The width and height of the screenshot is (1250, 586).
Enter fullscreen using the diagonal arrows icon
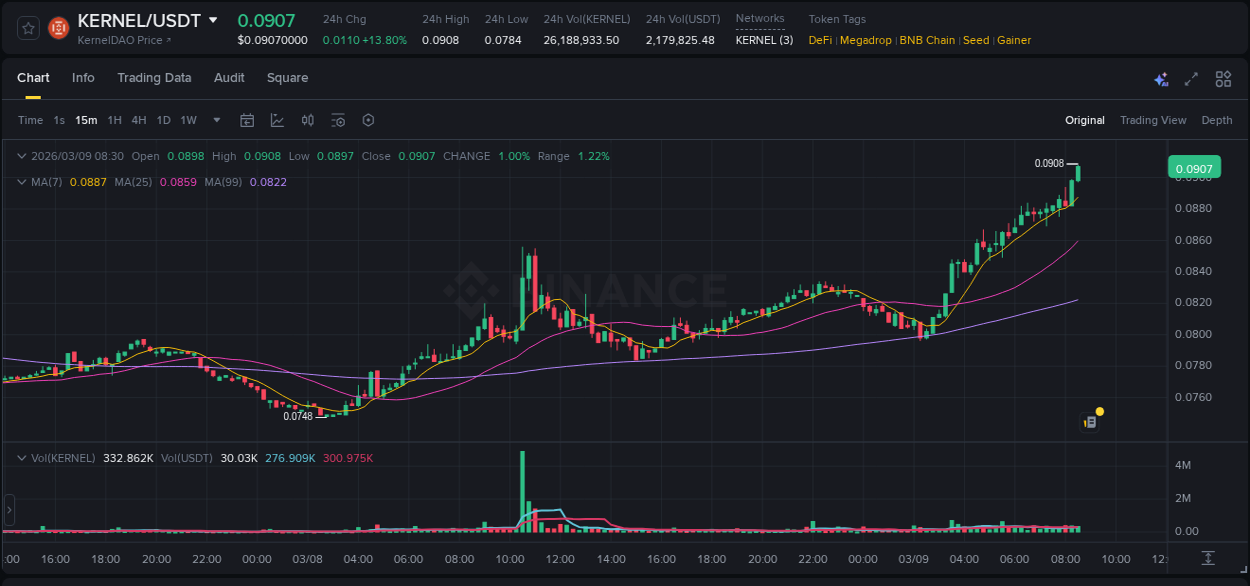[x=1191, y=78]
